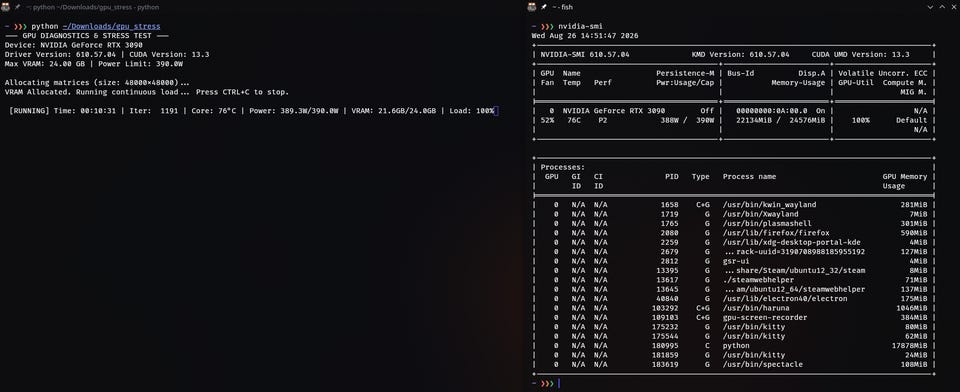Viewport: 960px width, 392px height.
Task: Click the 'Process name' column header
Action: coord(749,176)
